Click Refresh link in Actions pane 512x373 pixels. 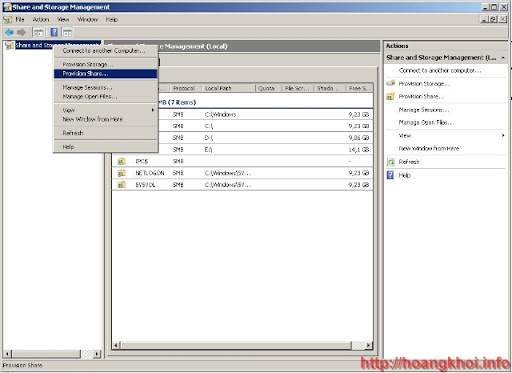point(409,162)
